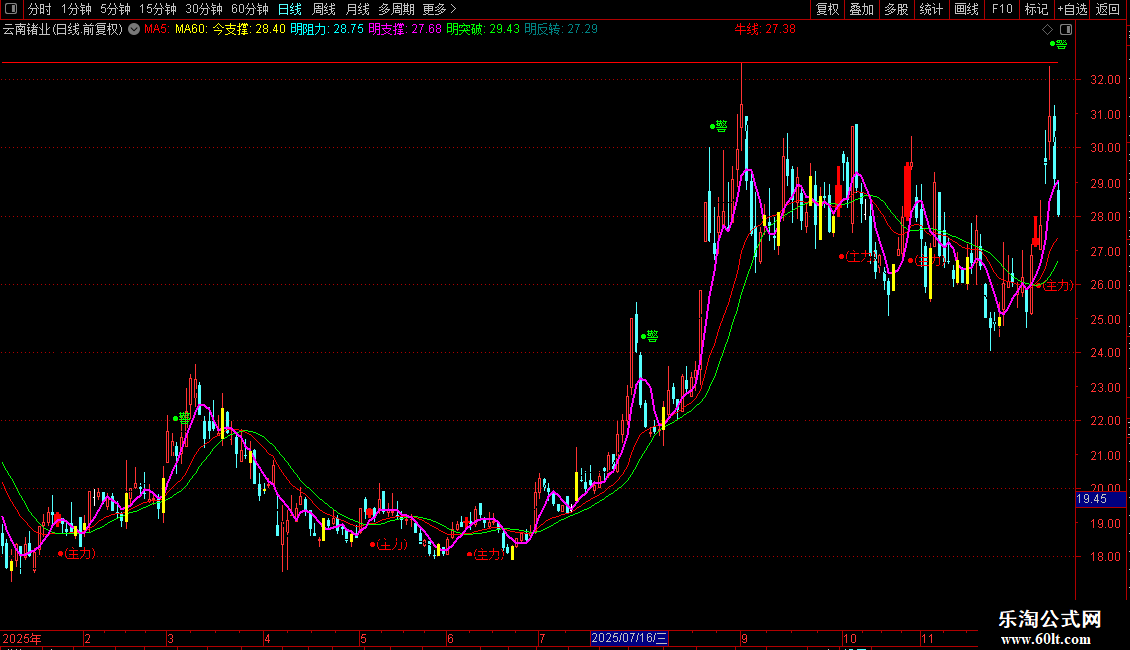The width and height of the screenshot is (1130, 650).
Task: Open the 复权 adjustment menu
Action: (x=827, y=9)
